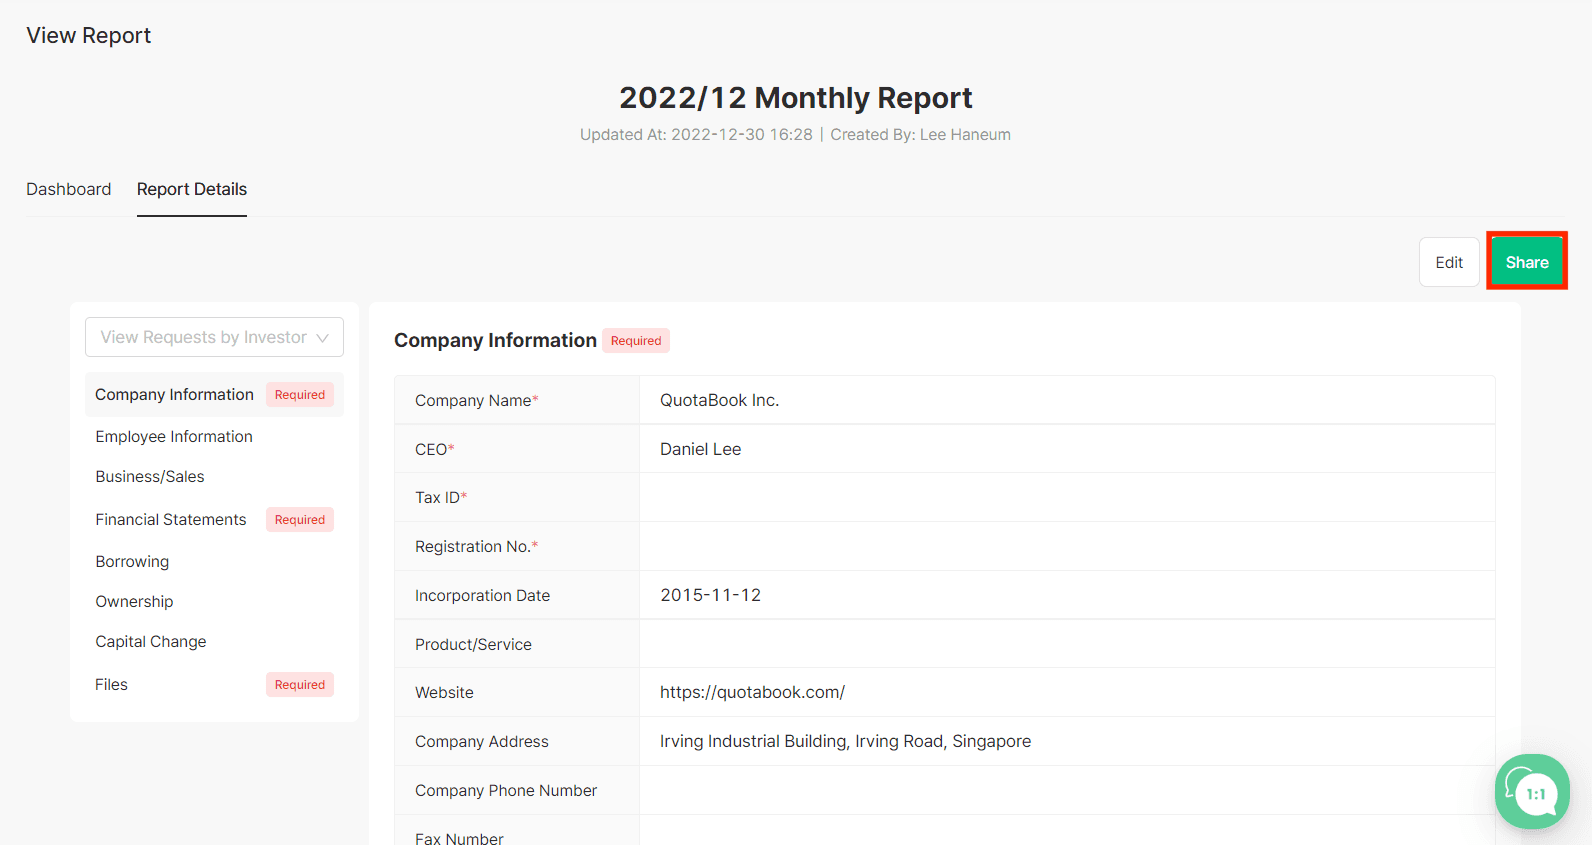Click the 2022/12 Monthly Report title
The height and width of the screenshot is (845, 1592).
796,97
